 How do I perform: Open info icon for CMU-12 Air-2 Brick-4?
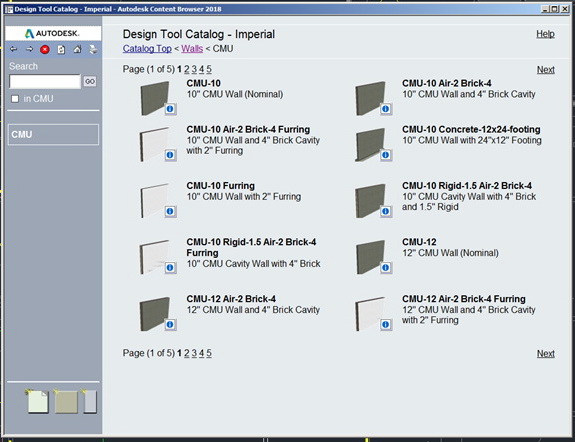pos(170,325)
